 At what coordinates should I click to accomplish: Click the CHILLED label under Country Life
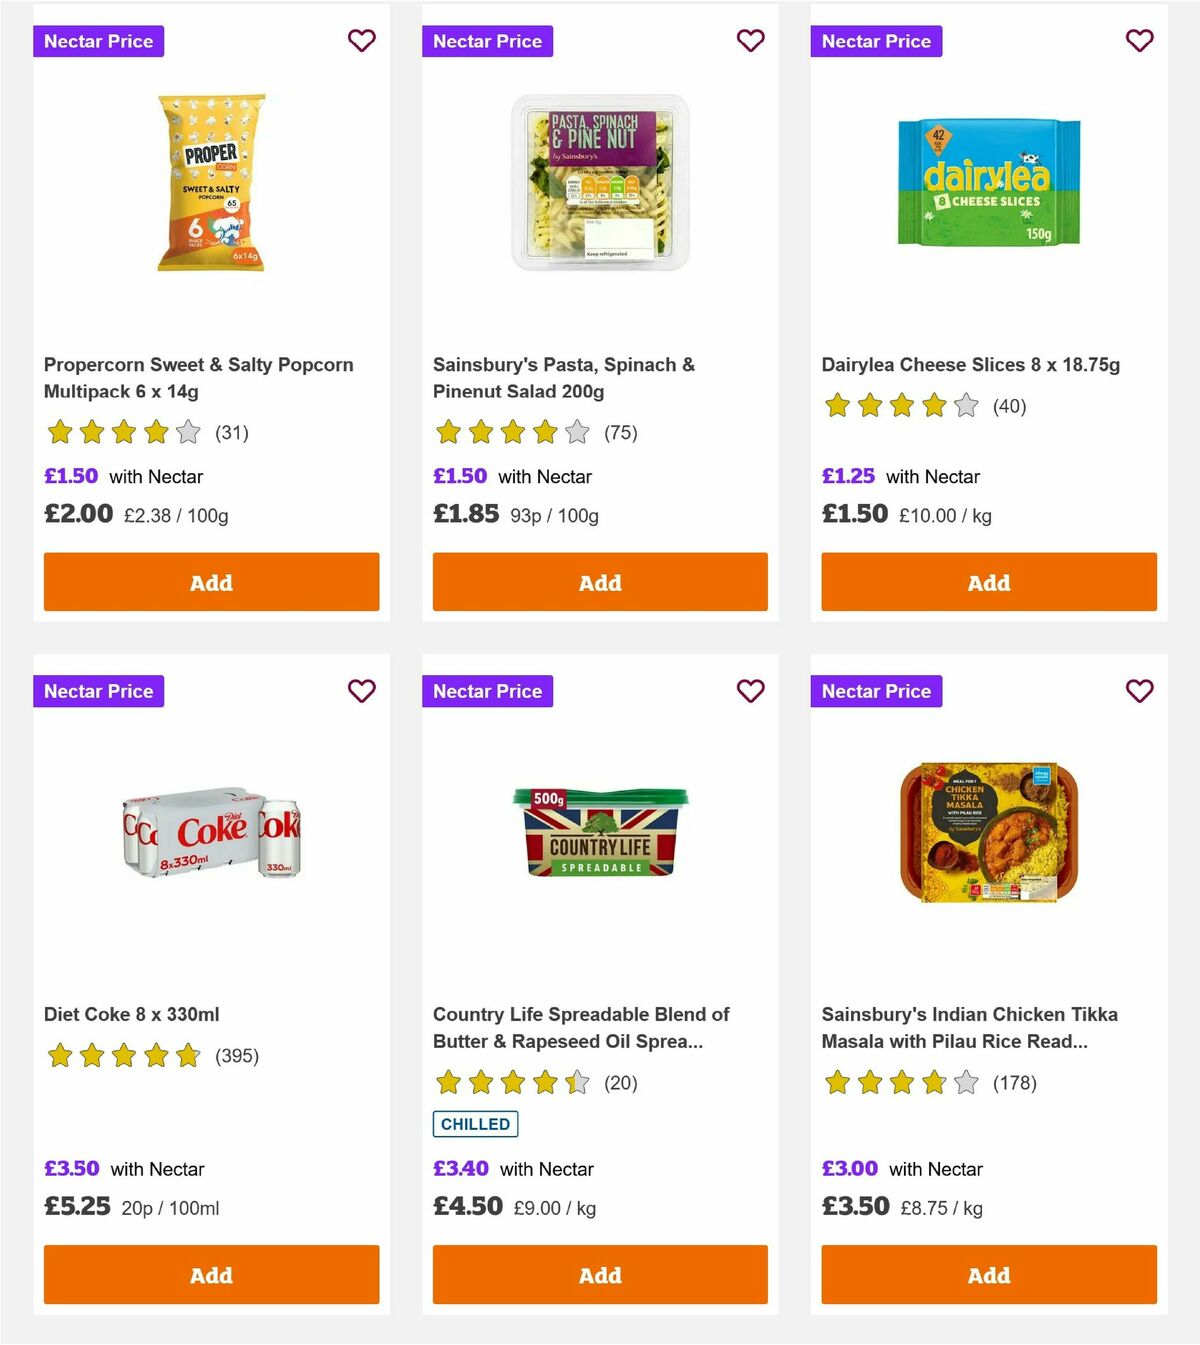(475, 1124)
